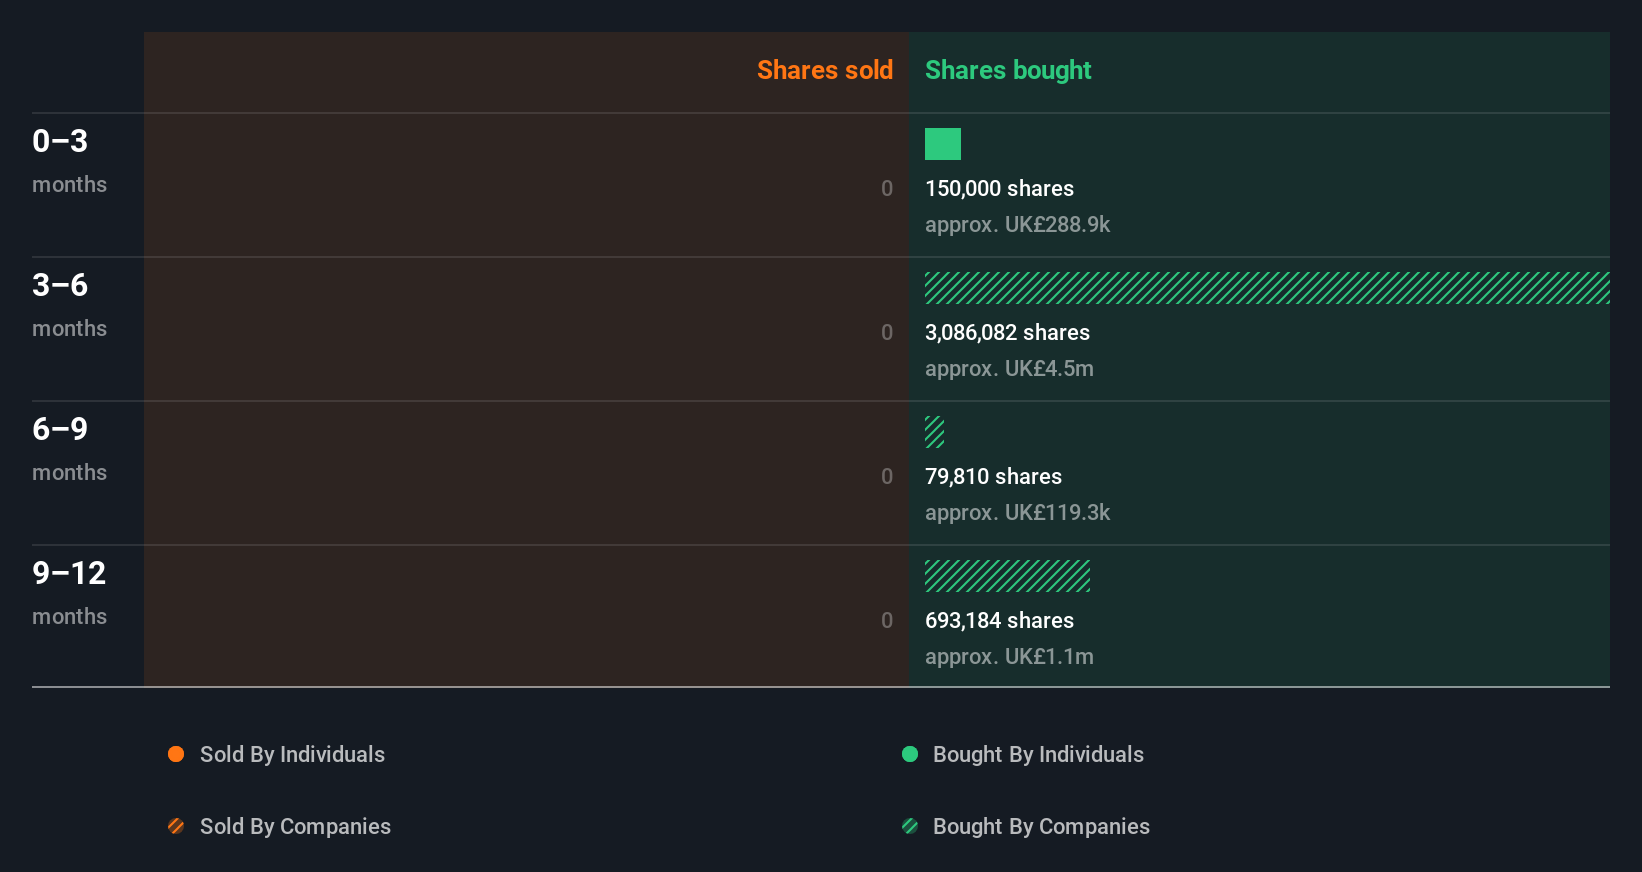This screenshot has width=1642, height=872.
Task: Select the 693,184 shares value
Action: [999, 620]
